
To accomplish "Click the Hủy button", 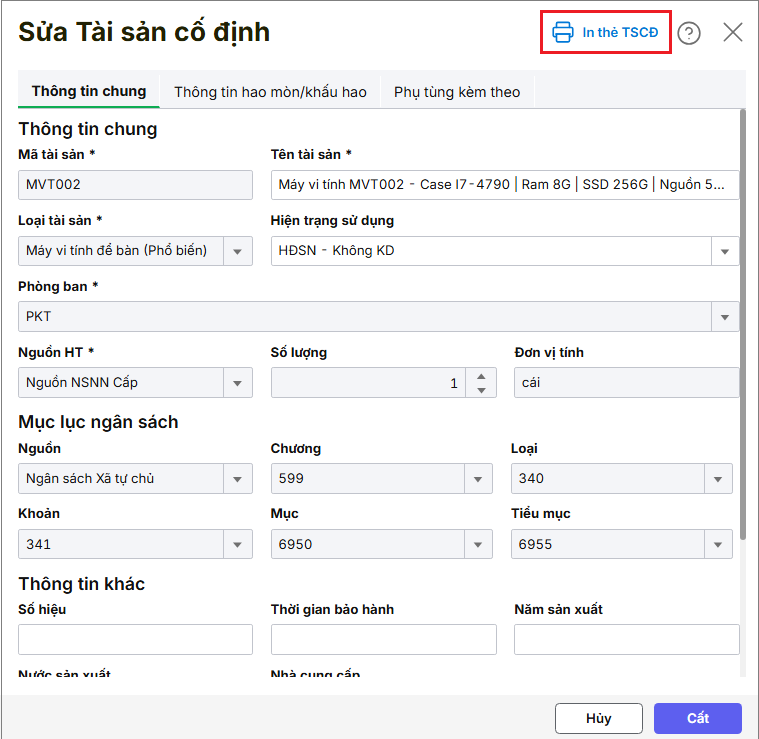I will (x=599, y=718).
